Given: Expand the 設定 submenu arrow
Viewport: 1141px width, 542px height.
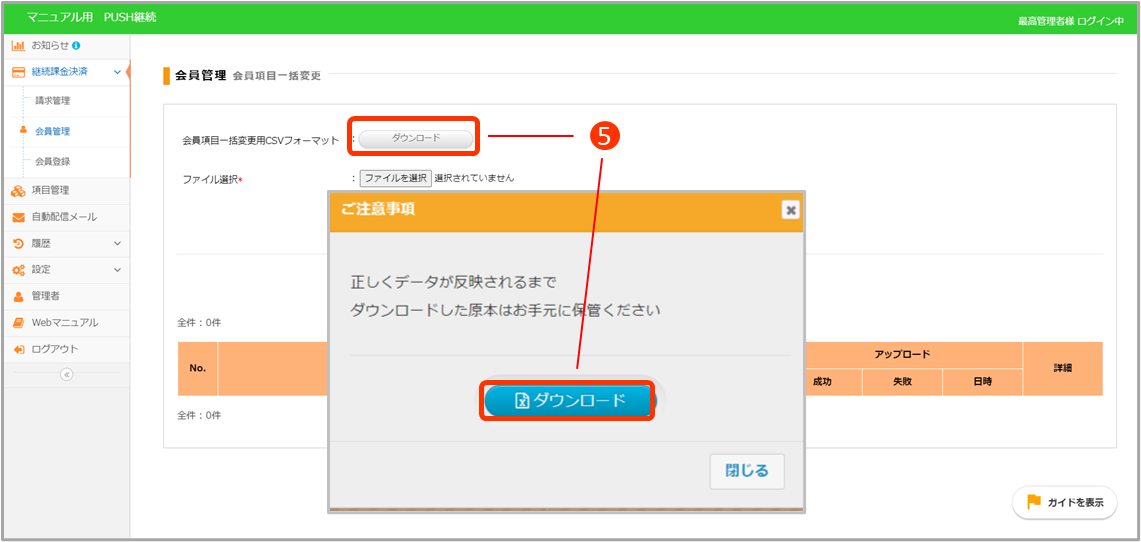Looking at the screenshot, I should pos(117,270).
